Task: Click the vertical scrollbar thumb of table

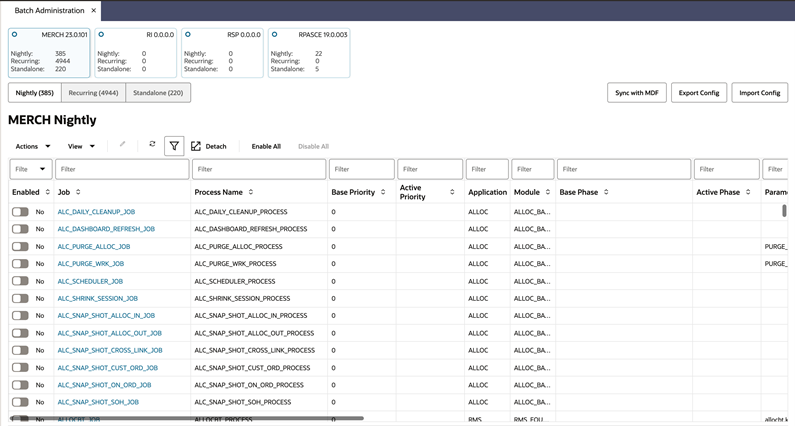Action: (x=784, y=210)
